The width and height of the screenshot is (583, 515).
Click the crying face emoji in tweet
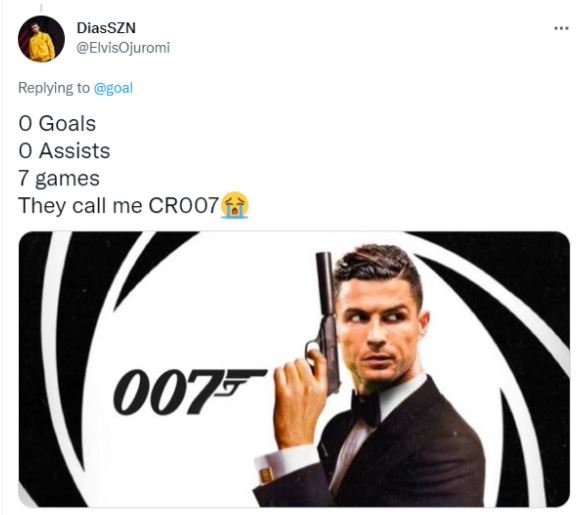235,205
